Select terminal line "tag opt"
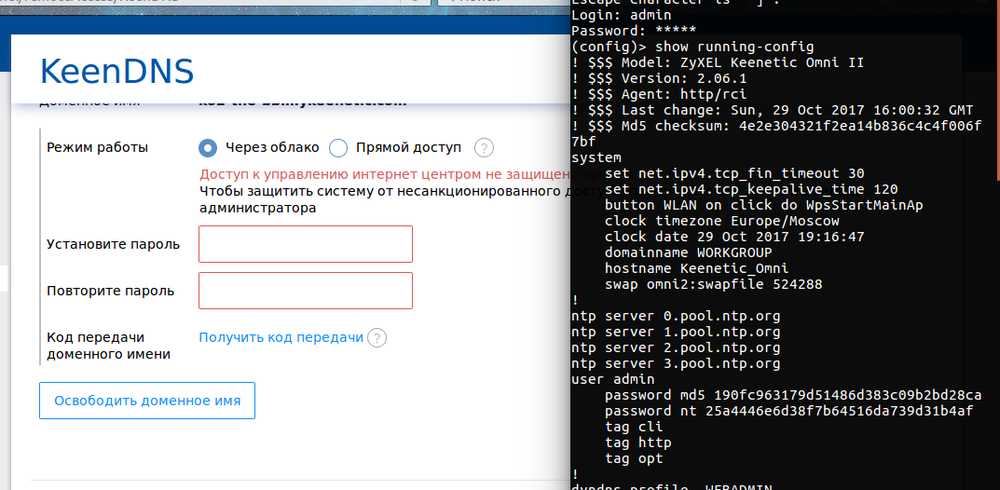Screen dimensions: 1000x490 coord(634,458)
